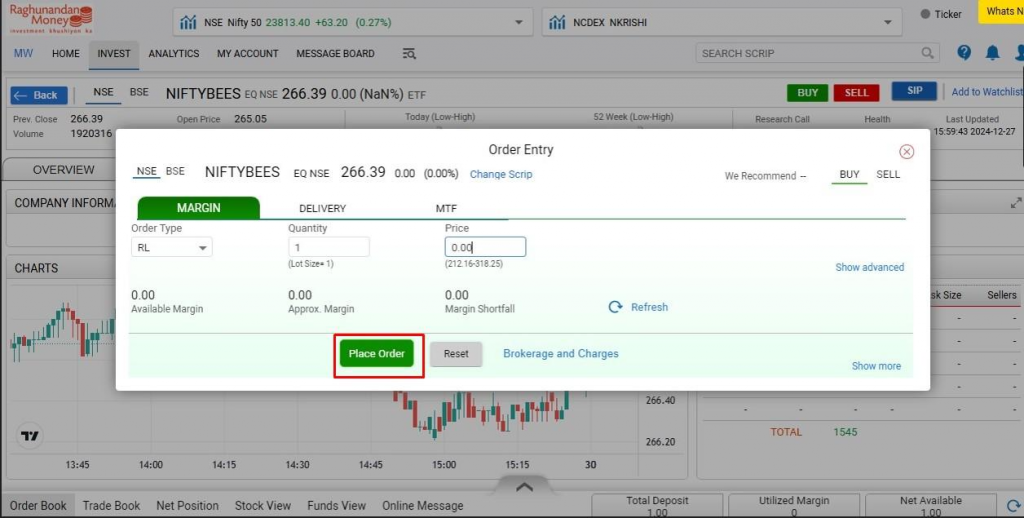
Task: Expand the NCDEX NKRISHI index dropdown
Action: (887, 22)
